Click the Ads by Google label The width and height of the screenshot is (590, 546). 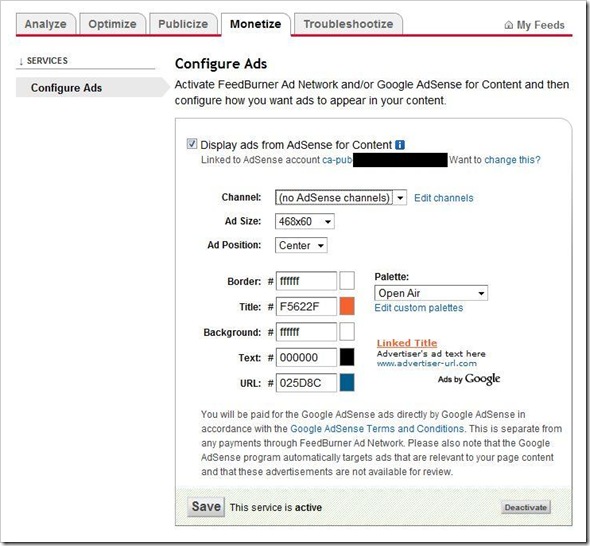[469, 379]
